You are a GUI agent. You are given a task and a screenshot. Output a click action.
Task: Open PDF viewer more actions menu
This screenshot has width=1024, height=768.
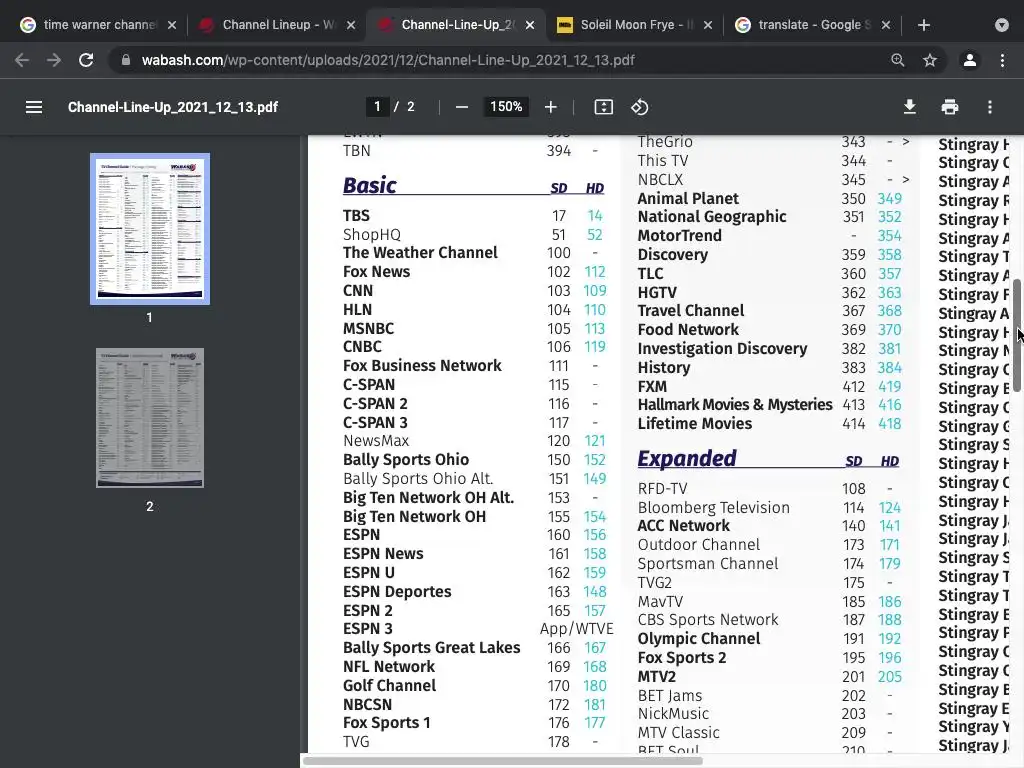[x=990, y=107]
